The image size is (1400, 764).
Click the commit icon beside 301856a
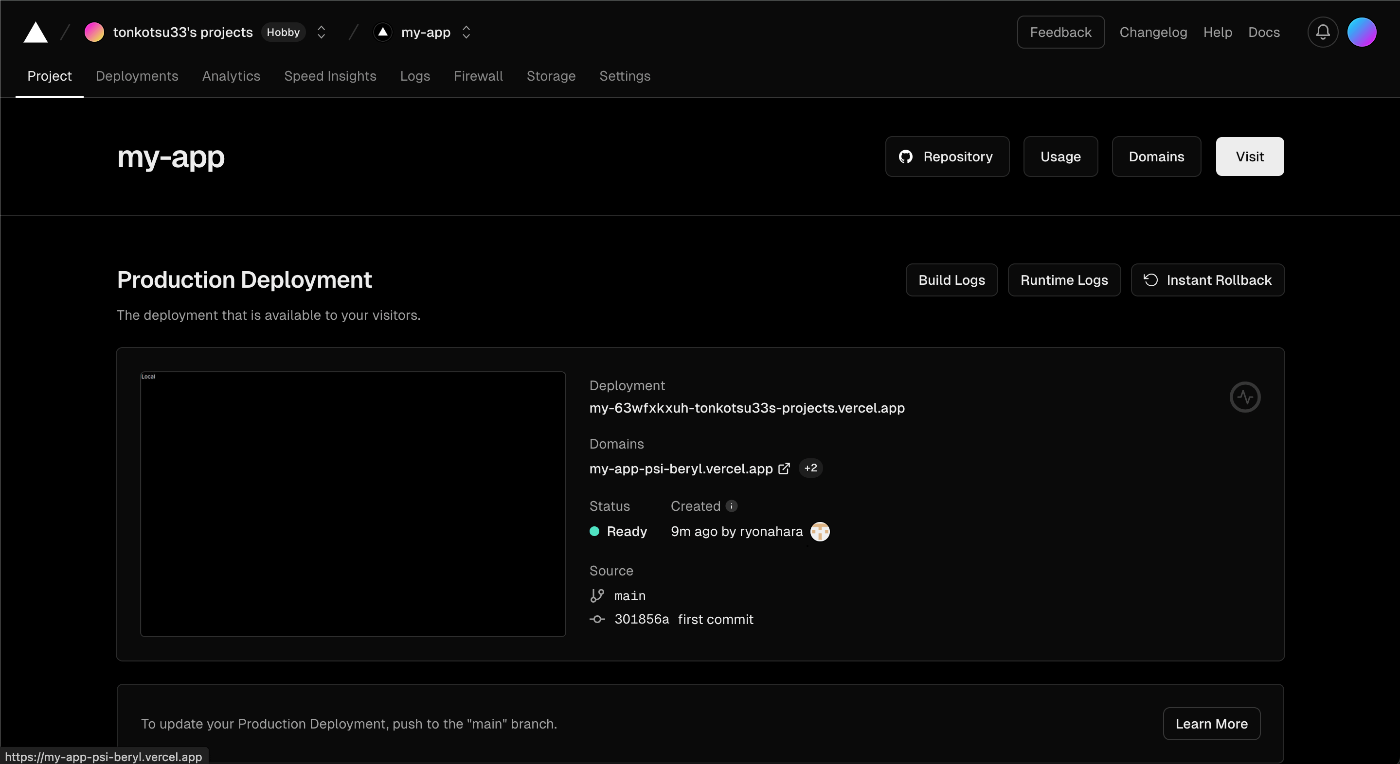click(x=597, y=619)
